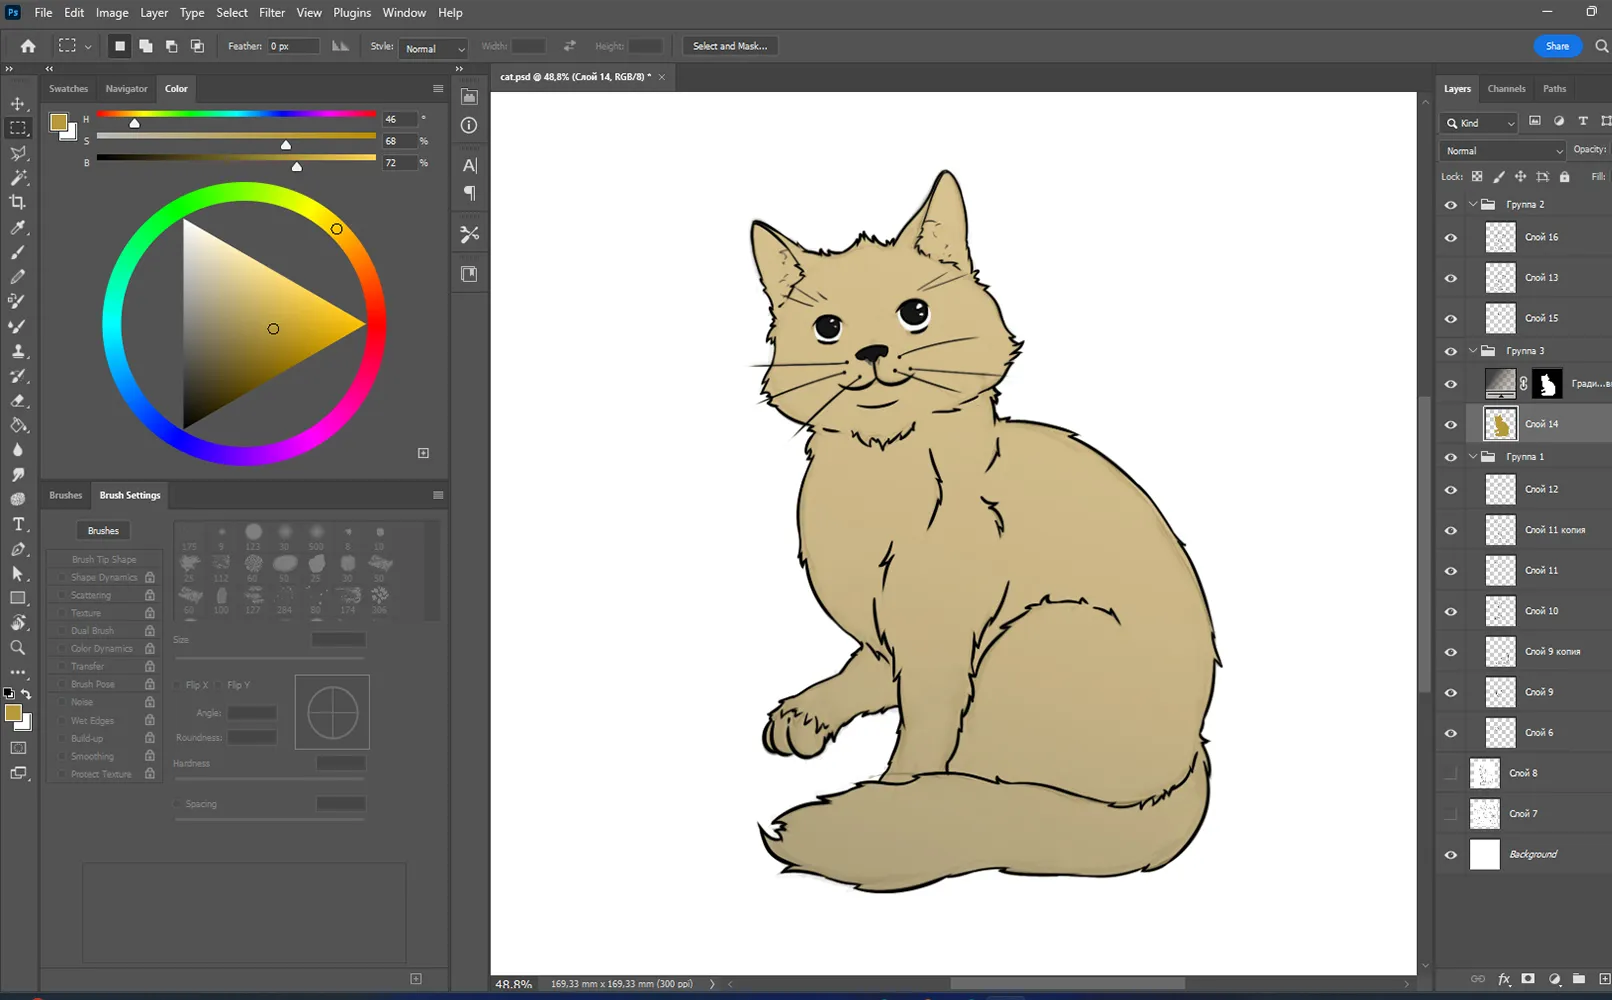
Task: Select the Eraser tool
Action: tap(18, 401)
